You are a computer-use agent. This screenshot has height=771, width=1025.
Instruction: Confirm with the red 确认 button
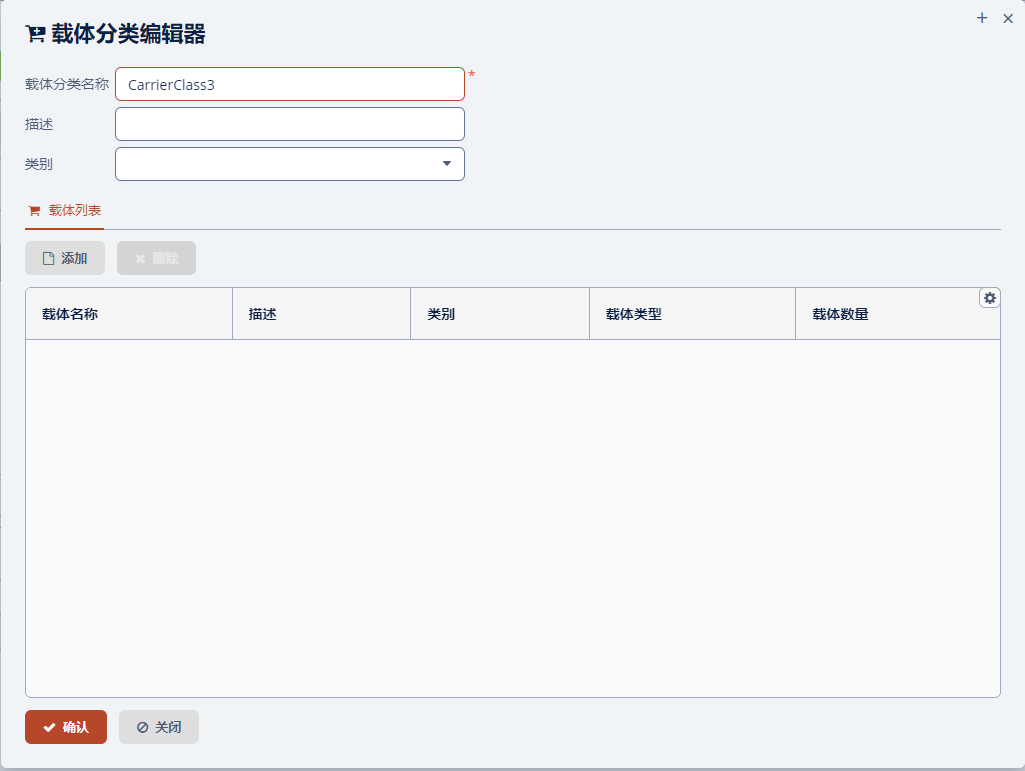pos(66,727)
